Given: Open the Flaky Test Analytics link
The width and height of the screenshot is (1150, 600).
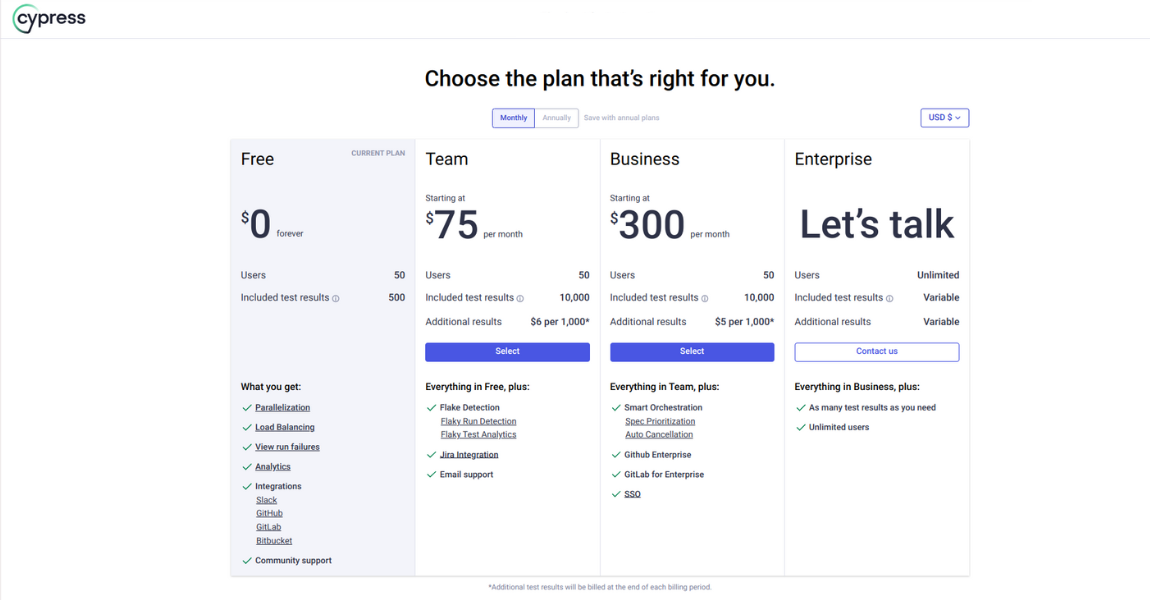Looking at the screenshot, I should 478,435.
